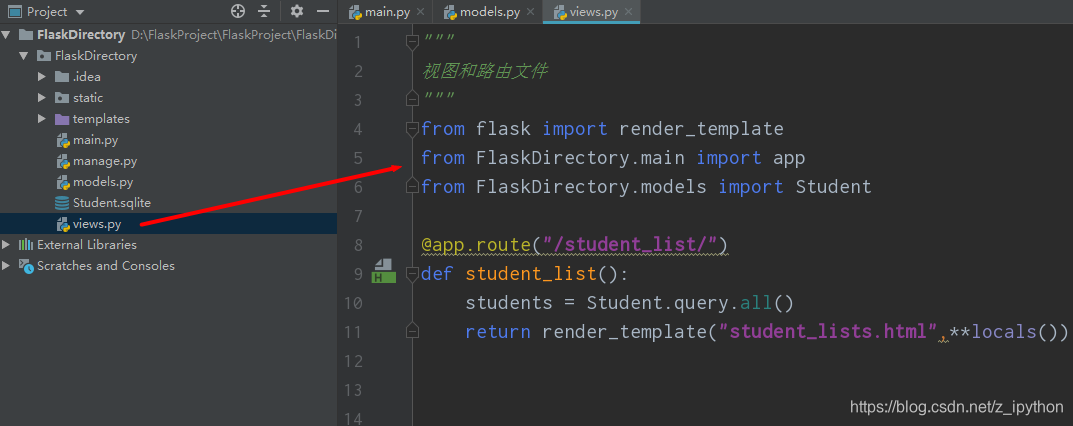Click the word Student on line 6
The height and width of the screenshot is (426, 1073).
pos(833,187)
